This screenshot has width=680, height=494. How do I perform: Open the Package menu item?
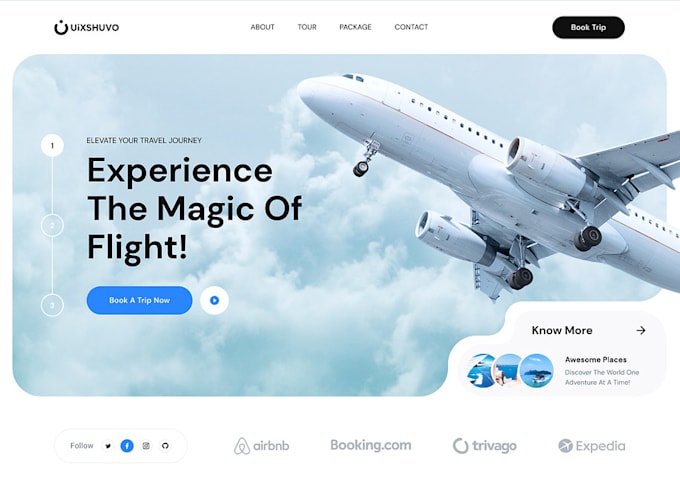355,27
